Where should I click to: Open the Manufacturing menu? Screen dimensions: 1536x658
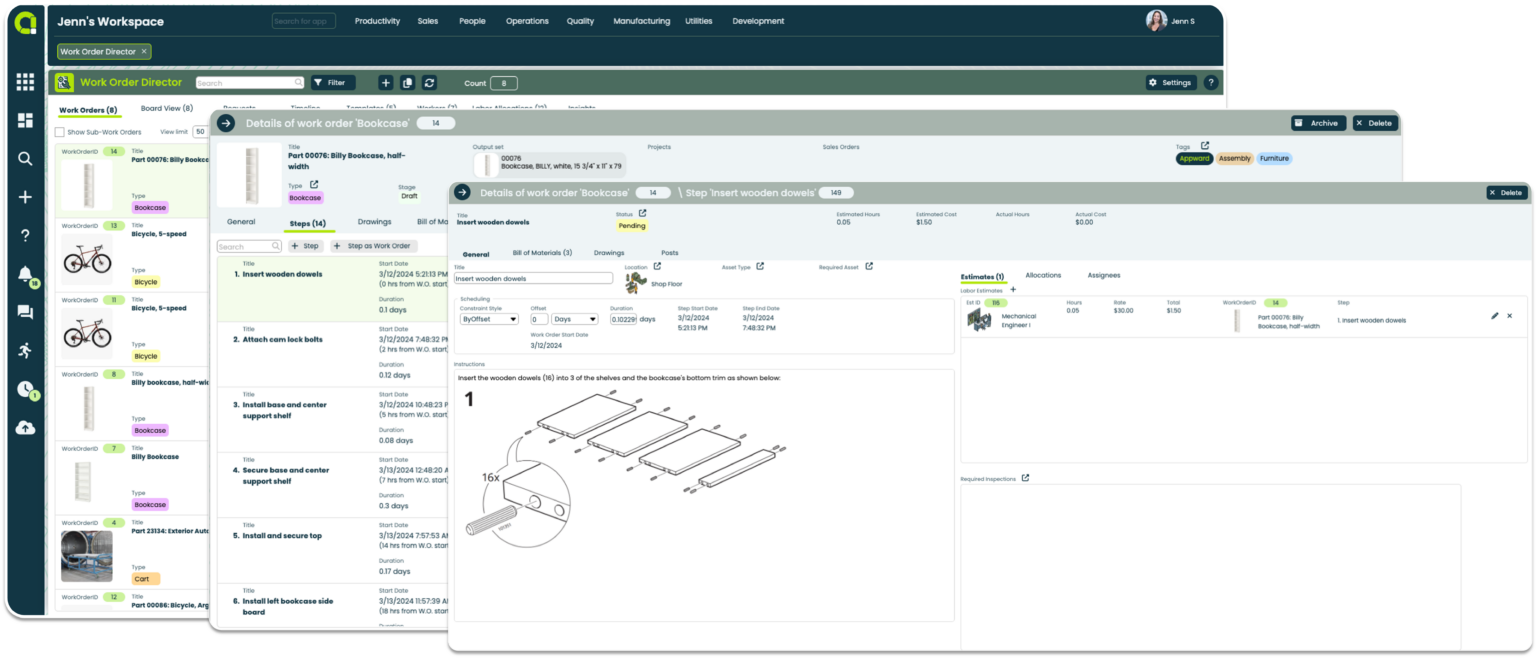641,20
